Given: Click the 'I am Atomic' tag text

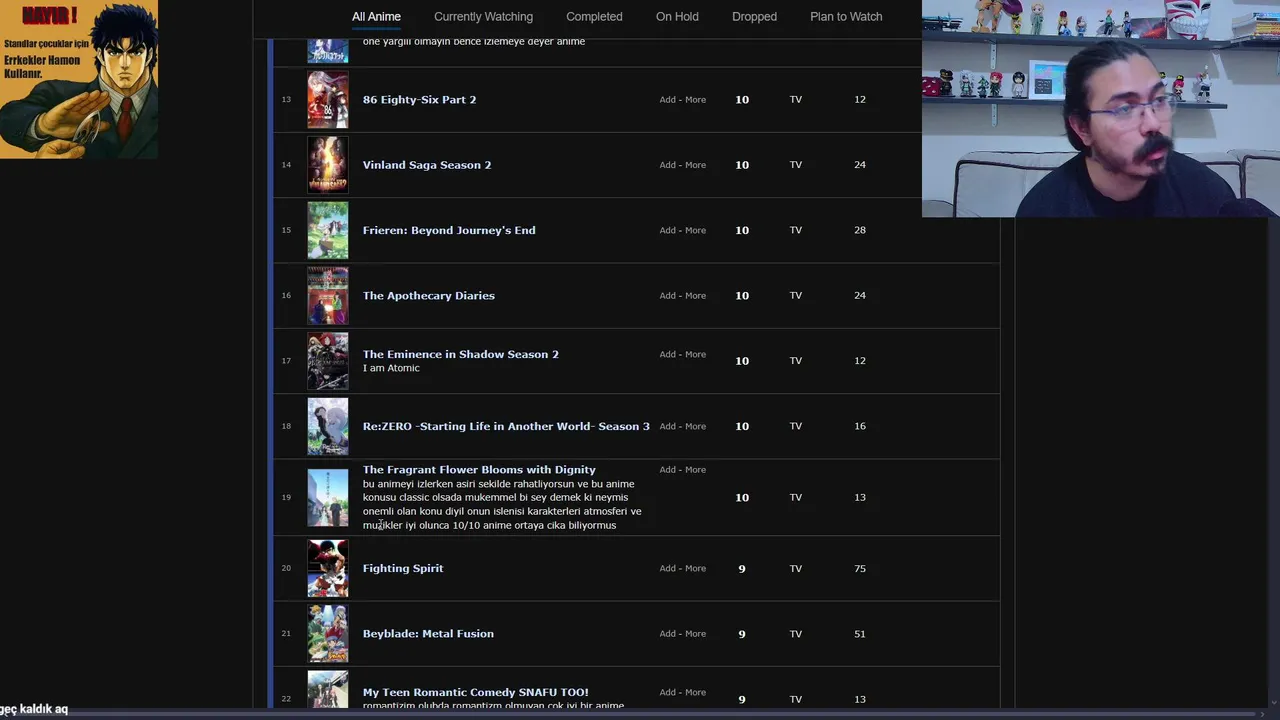Looking at the screenshot, I should tap(391, 368).
